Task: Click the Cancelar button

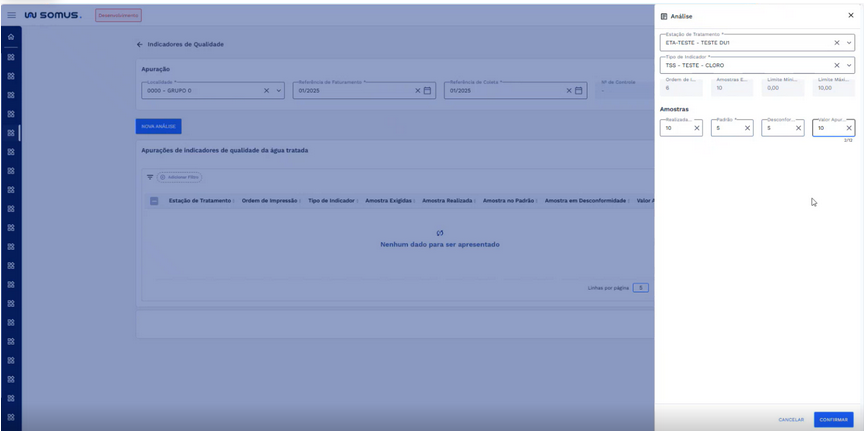Action: point(791,419)
